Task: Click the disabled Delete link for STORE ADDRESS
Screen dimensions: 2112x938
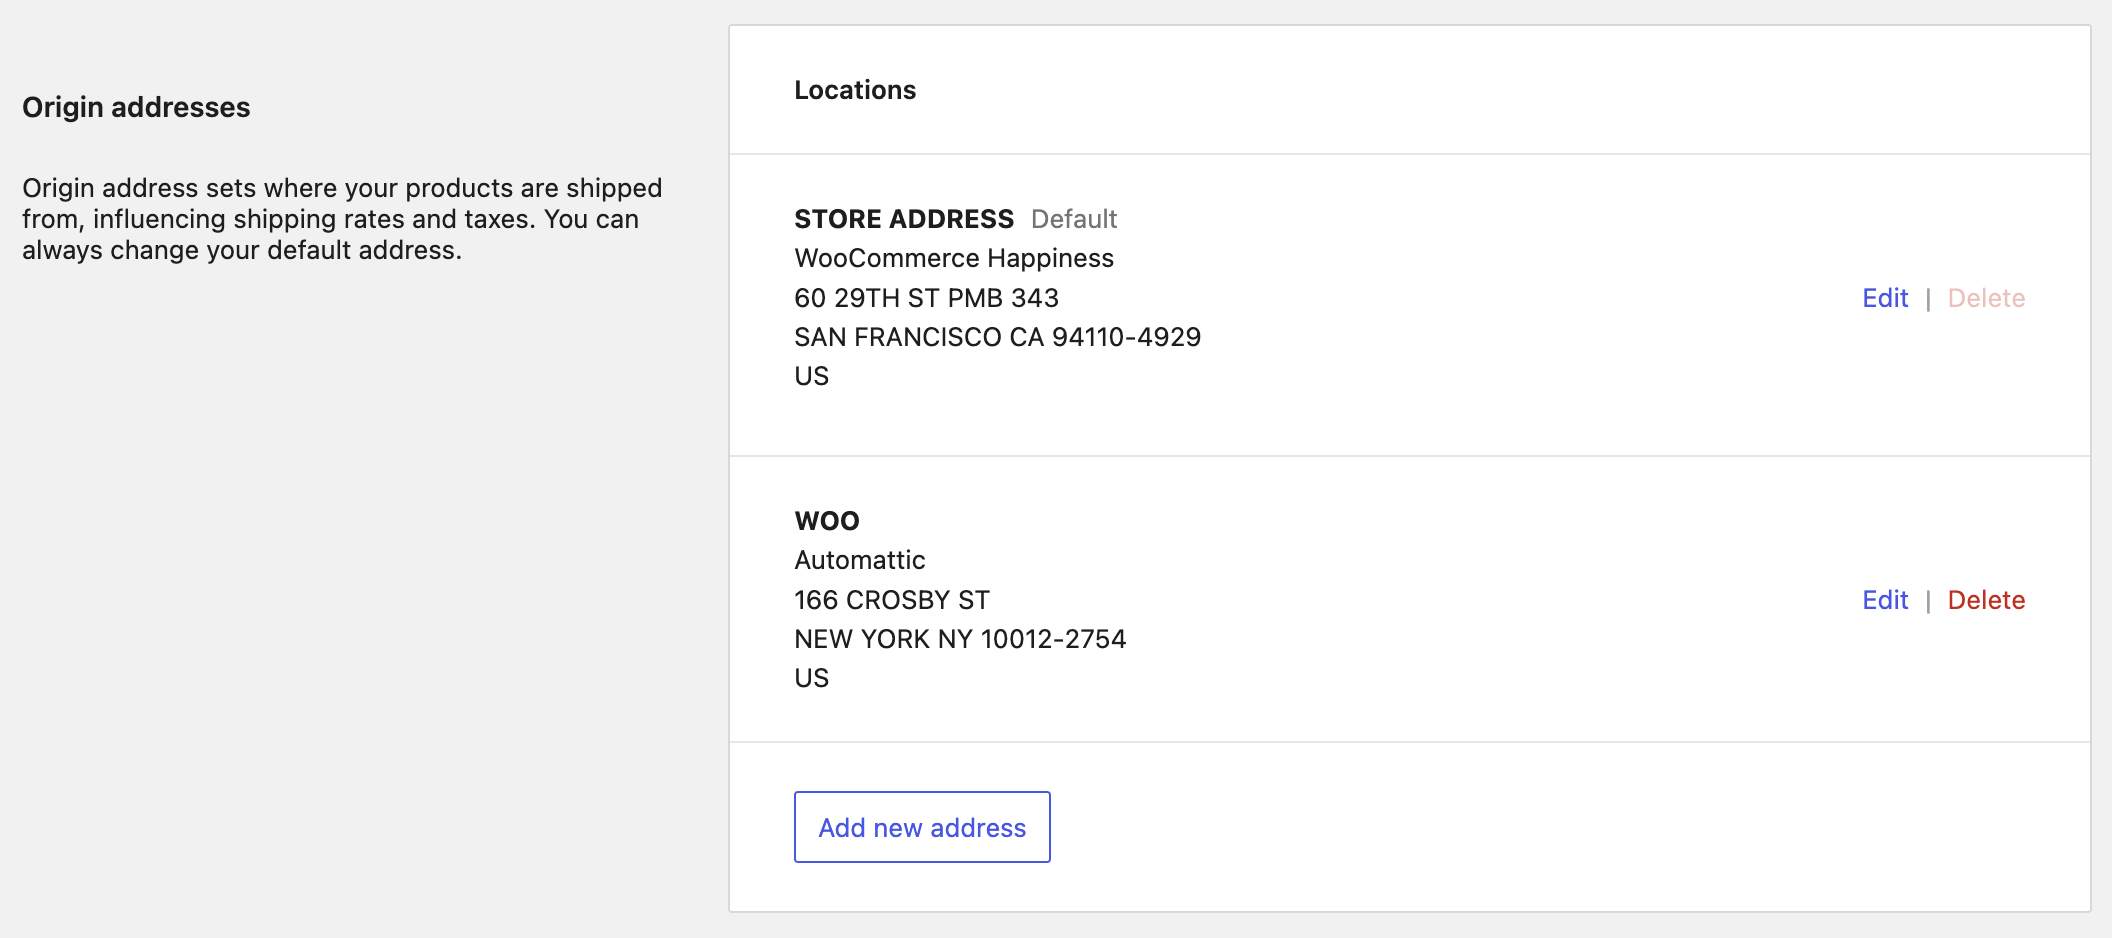Action: point(1985,298)
